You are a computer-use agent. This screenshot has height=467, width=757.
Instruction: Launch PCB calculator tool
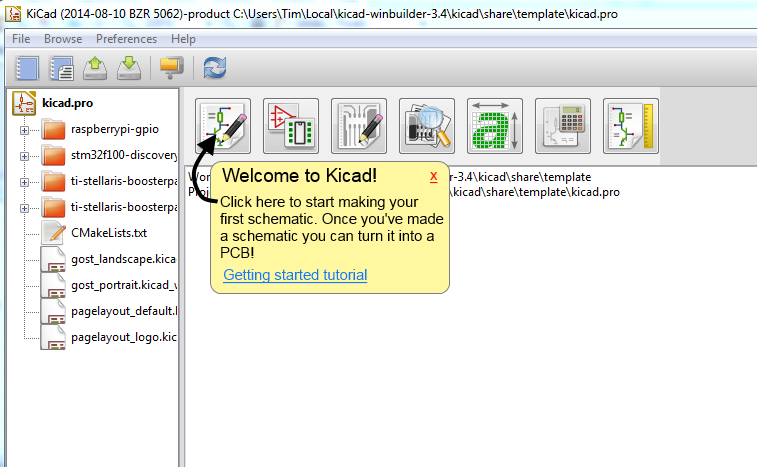click(563, 126)
